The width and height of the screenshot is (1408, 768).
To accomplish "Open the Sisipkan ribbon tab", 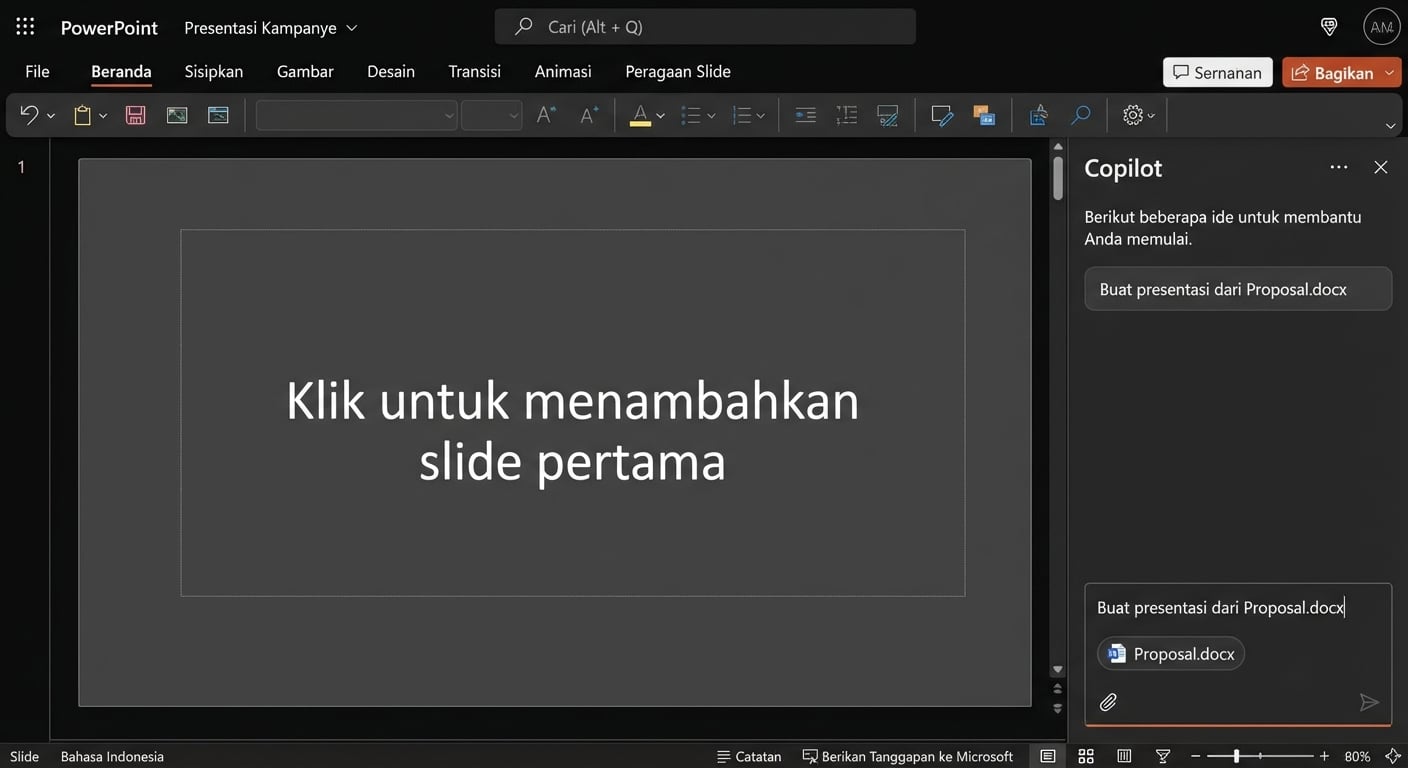I will coord(212,70).
